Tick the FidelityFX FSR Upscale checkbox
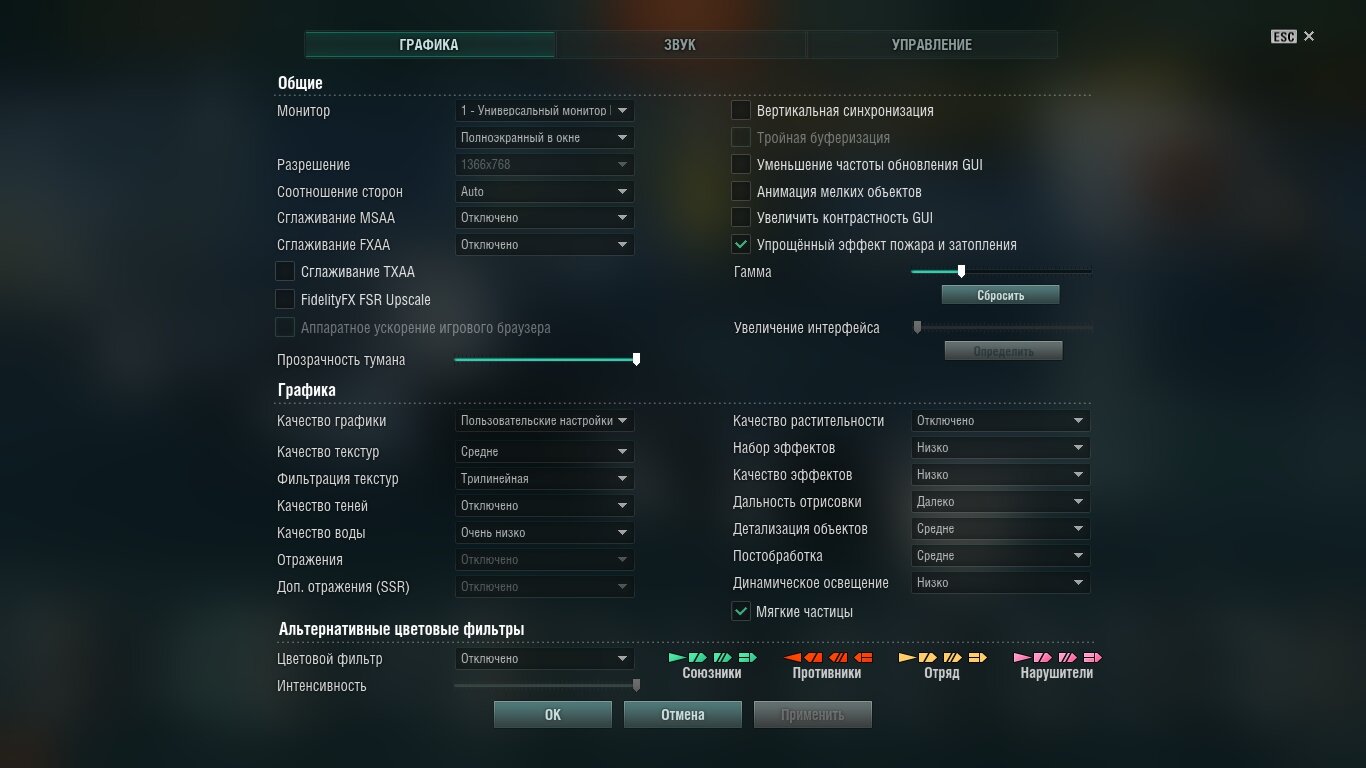The width and height of the screenshot is (1366, 768). pyautogui.click(x=285, y=299)
